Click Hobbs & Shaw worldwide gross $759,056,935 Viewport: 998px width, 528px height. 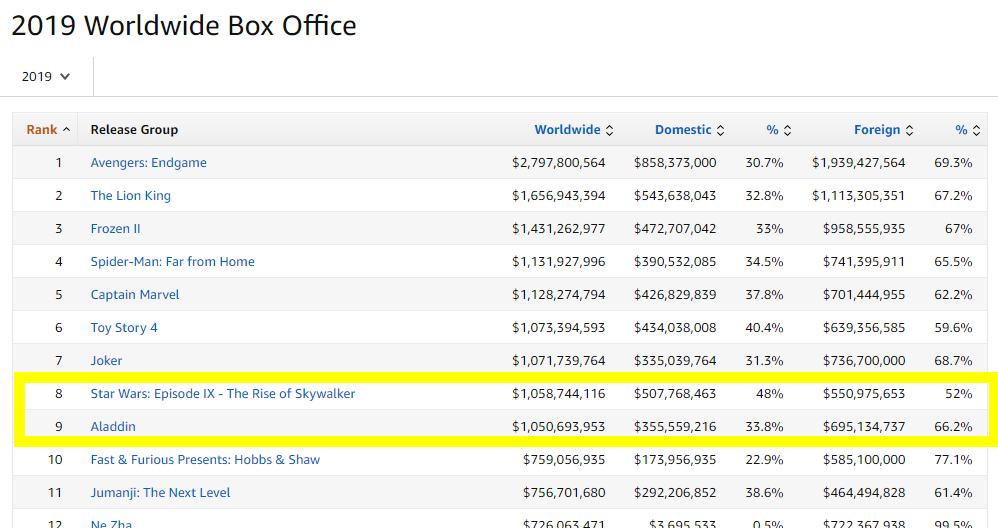click(x=564, y=460)
